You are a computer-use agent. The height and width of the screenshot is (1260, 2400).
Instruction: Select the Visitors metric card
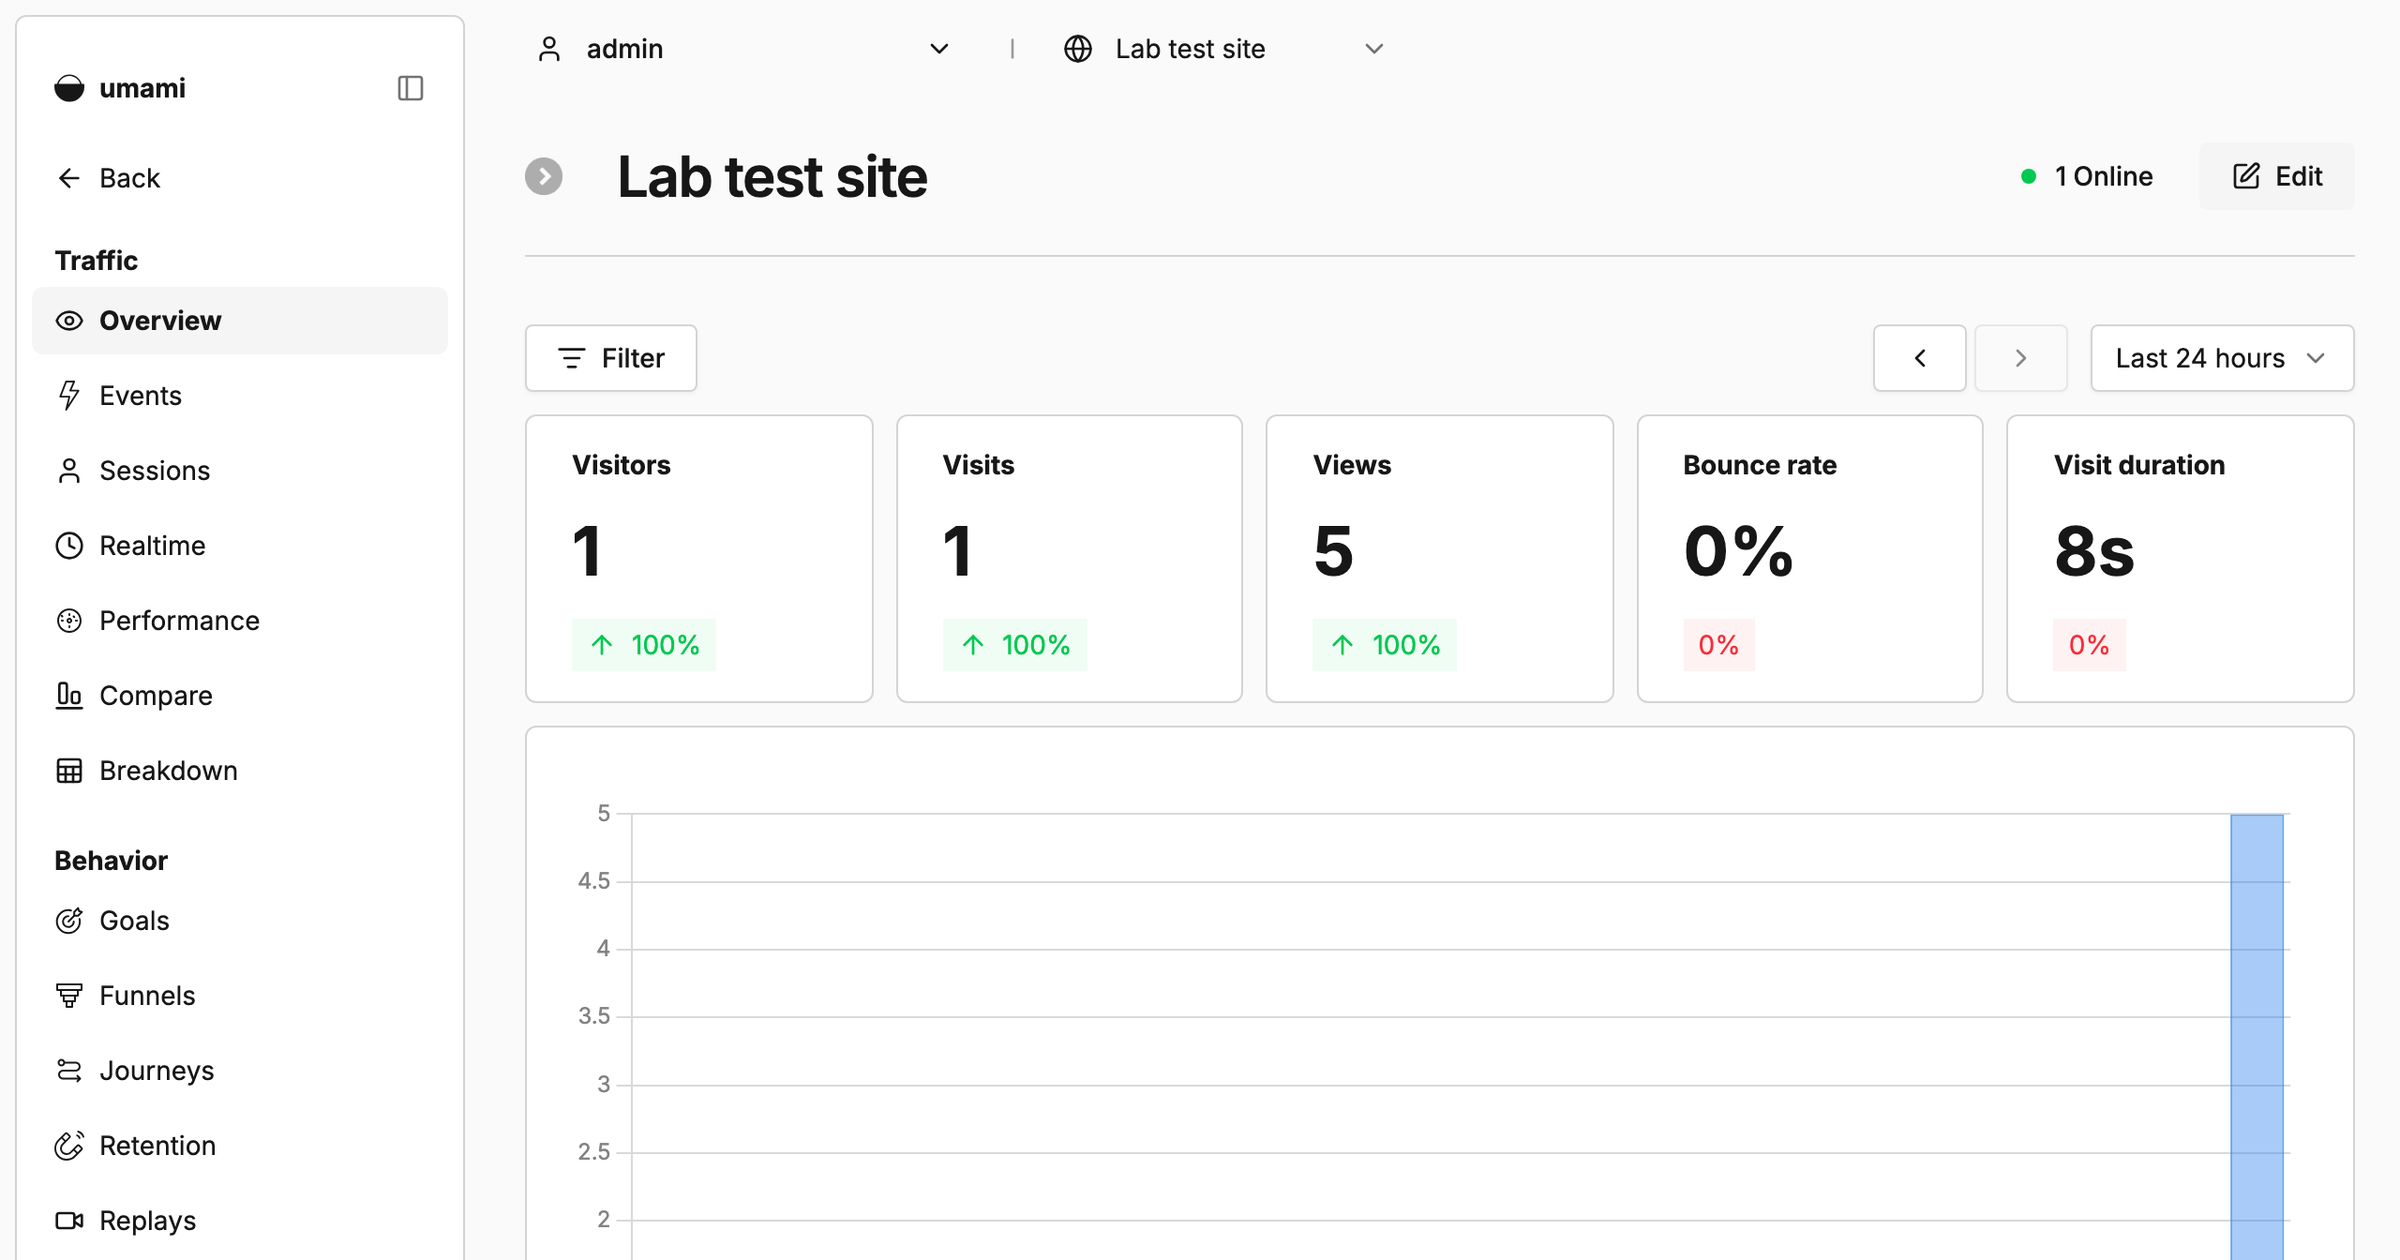[699, 559]
